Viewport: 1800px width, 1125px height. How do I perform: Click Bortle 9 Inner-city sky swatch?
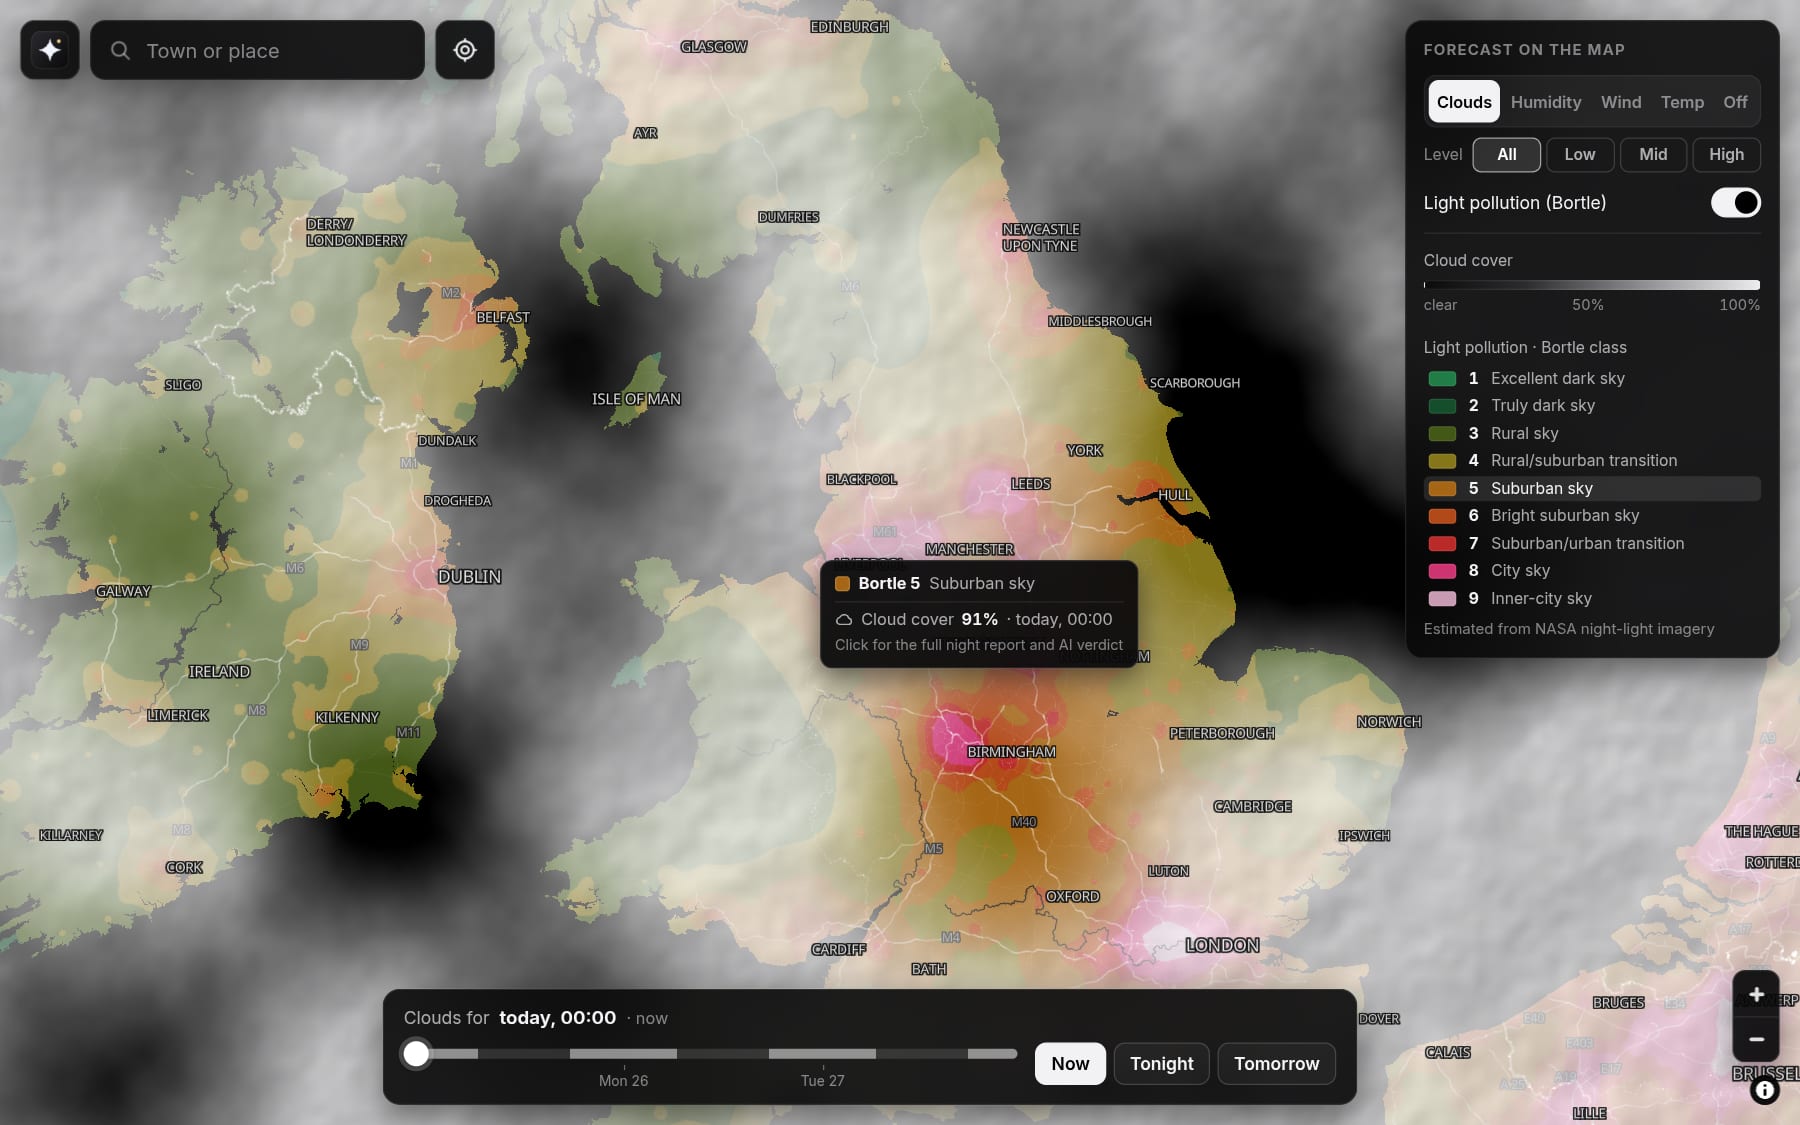click(x=1442, y=598)
